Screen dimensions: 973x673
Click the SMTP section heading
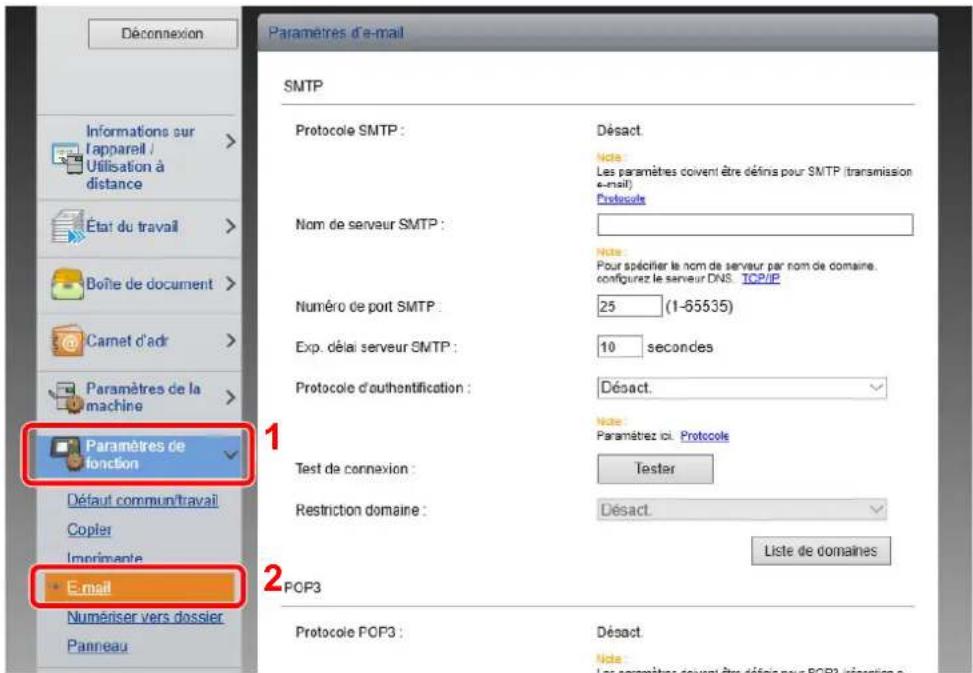(303, 86)
